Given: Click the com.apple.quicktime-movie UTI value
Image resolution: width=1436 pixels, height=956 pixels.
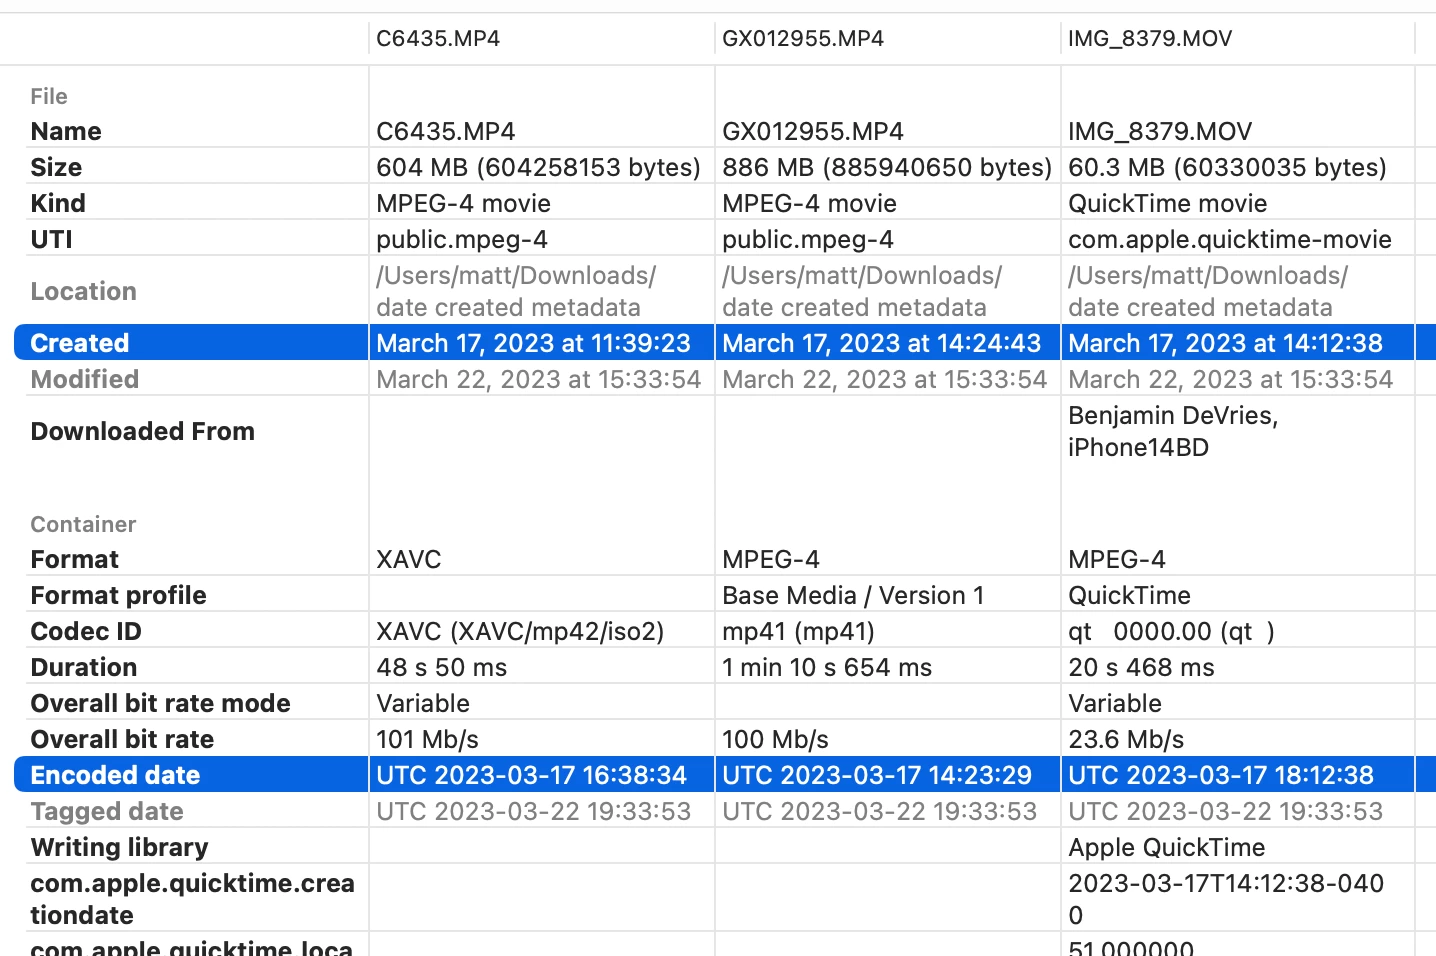Looking at the screenshot, I should click(1230, 239).
